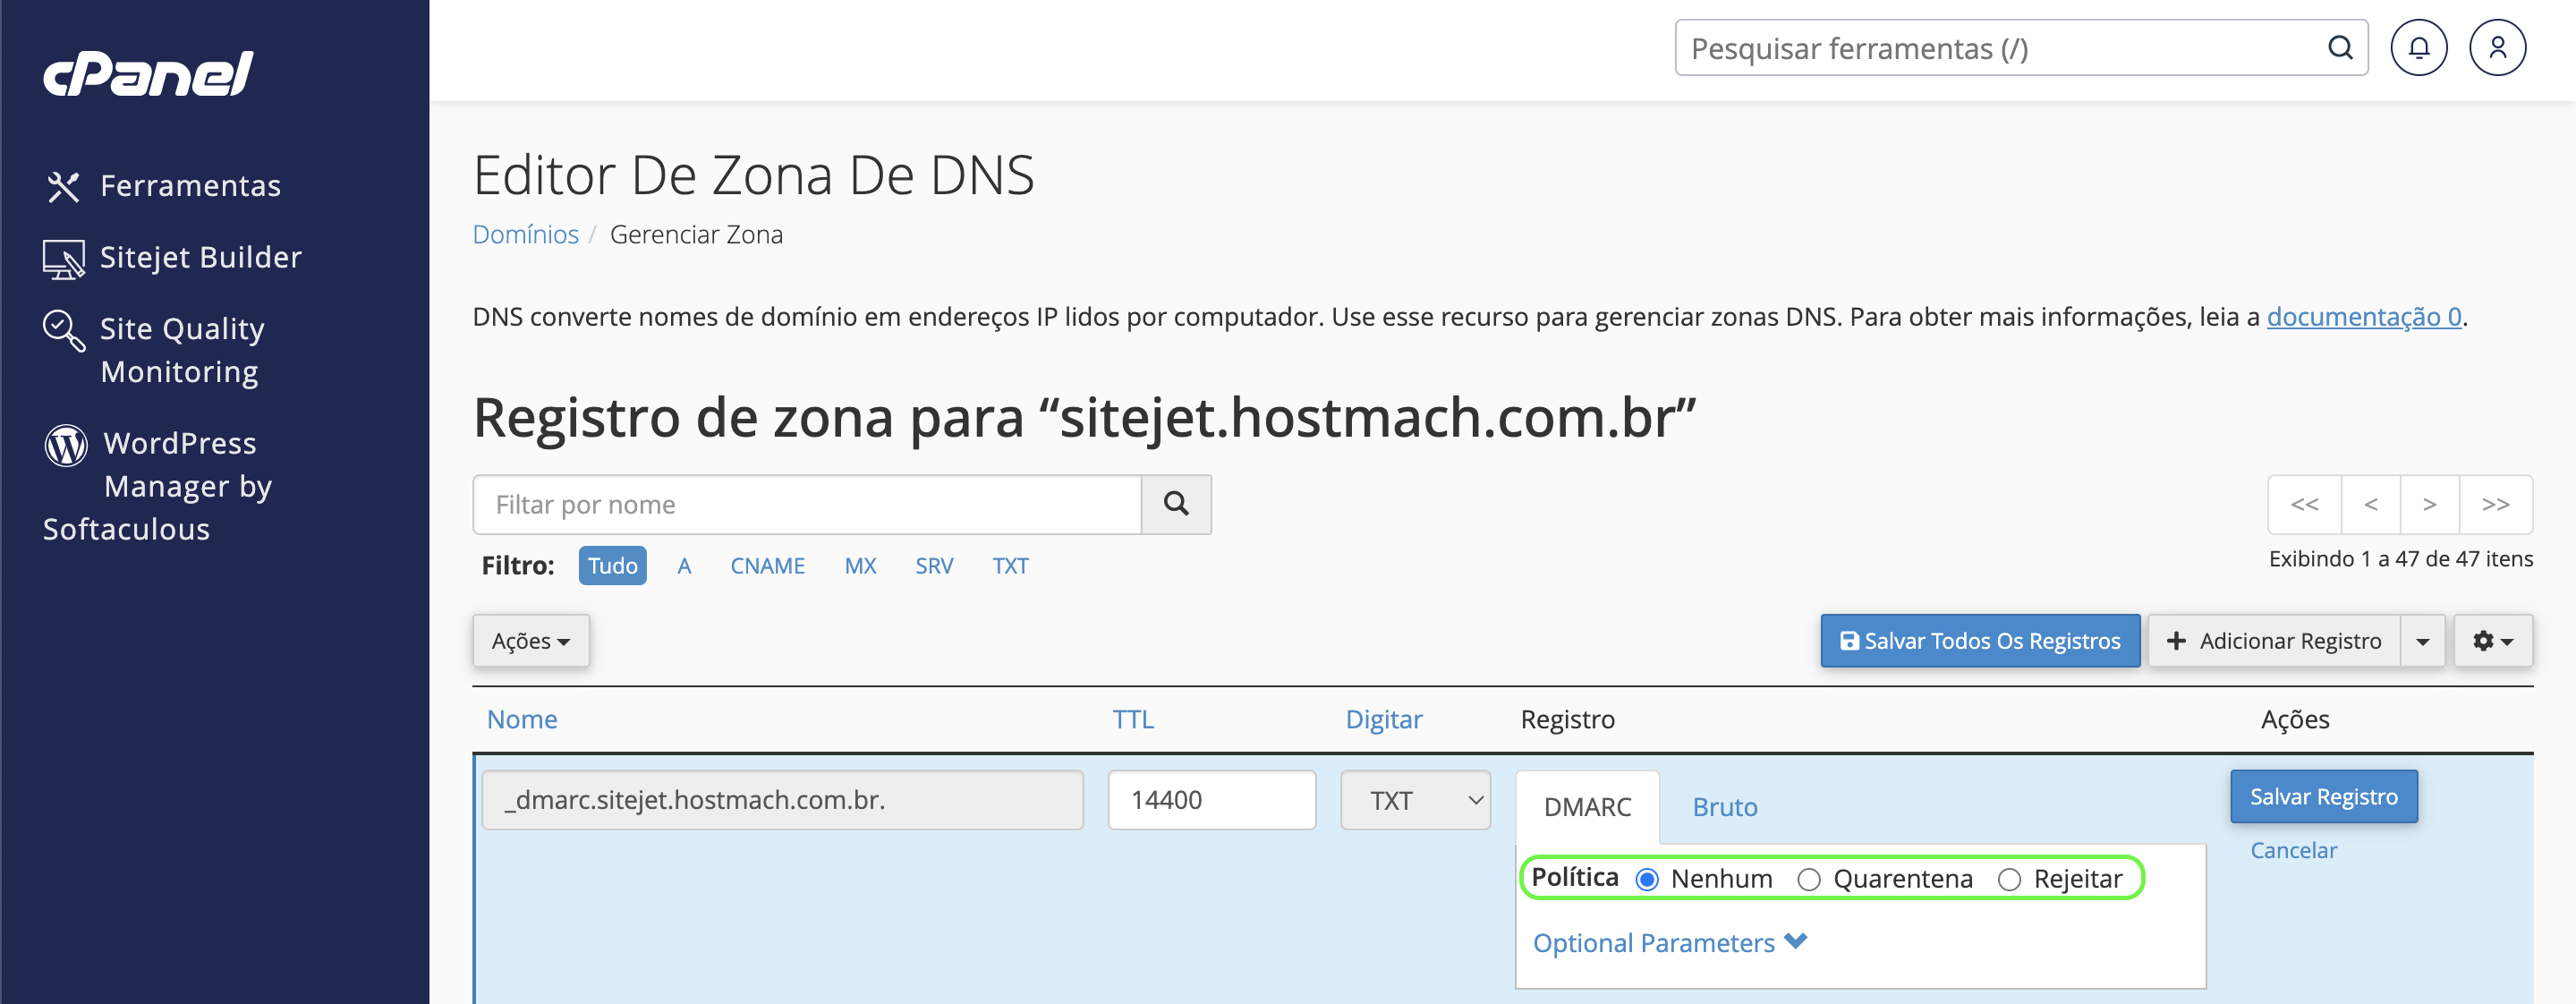Image resolution: width=2576 pixels, height=1004 pixels.
Task: Open the gear settings dropdown
Action: (2492, 641)
